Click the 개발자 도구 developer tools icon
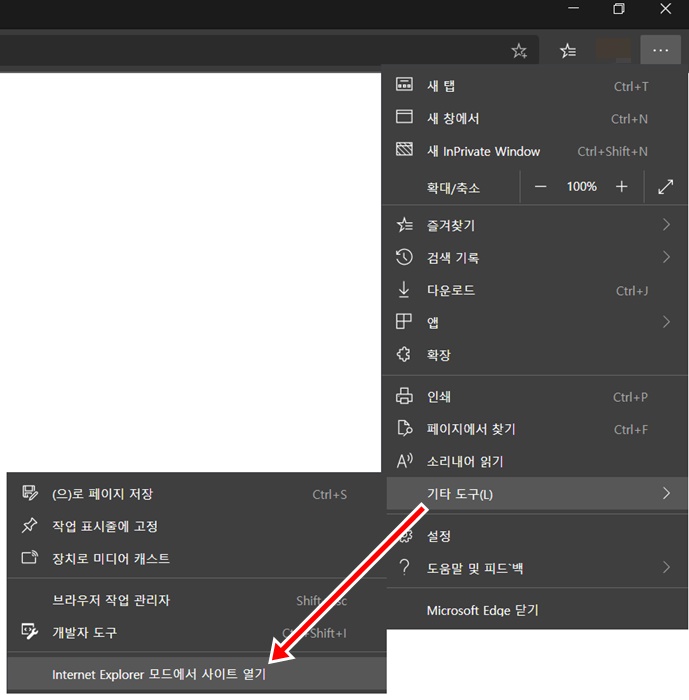 [x=30, y=632]
